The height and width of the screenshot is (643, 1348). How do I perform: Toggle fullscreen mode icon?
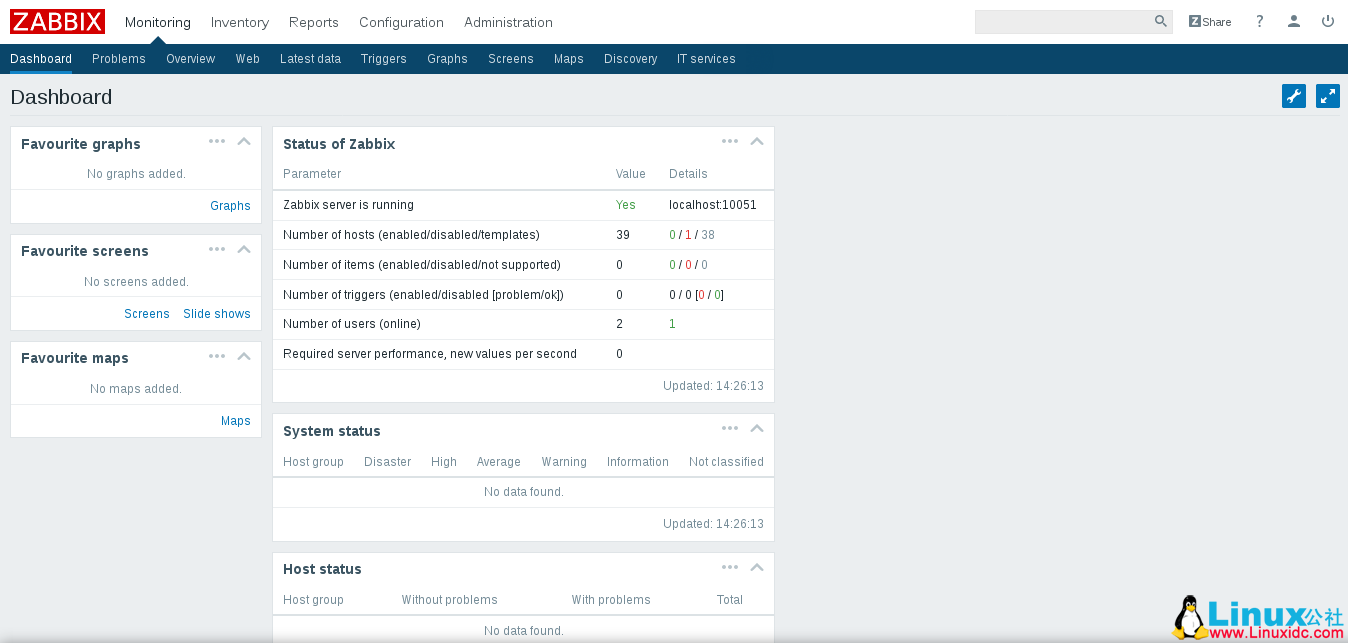1328,96
